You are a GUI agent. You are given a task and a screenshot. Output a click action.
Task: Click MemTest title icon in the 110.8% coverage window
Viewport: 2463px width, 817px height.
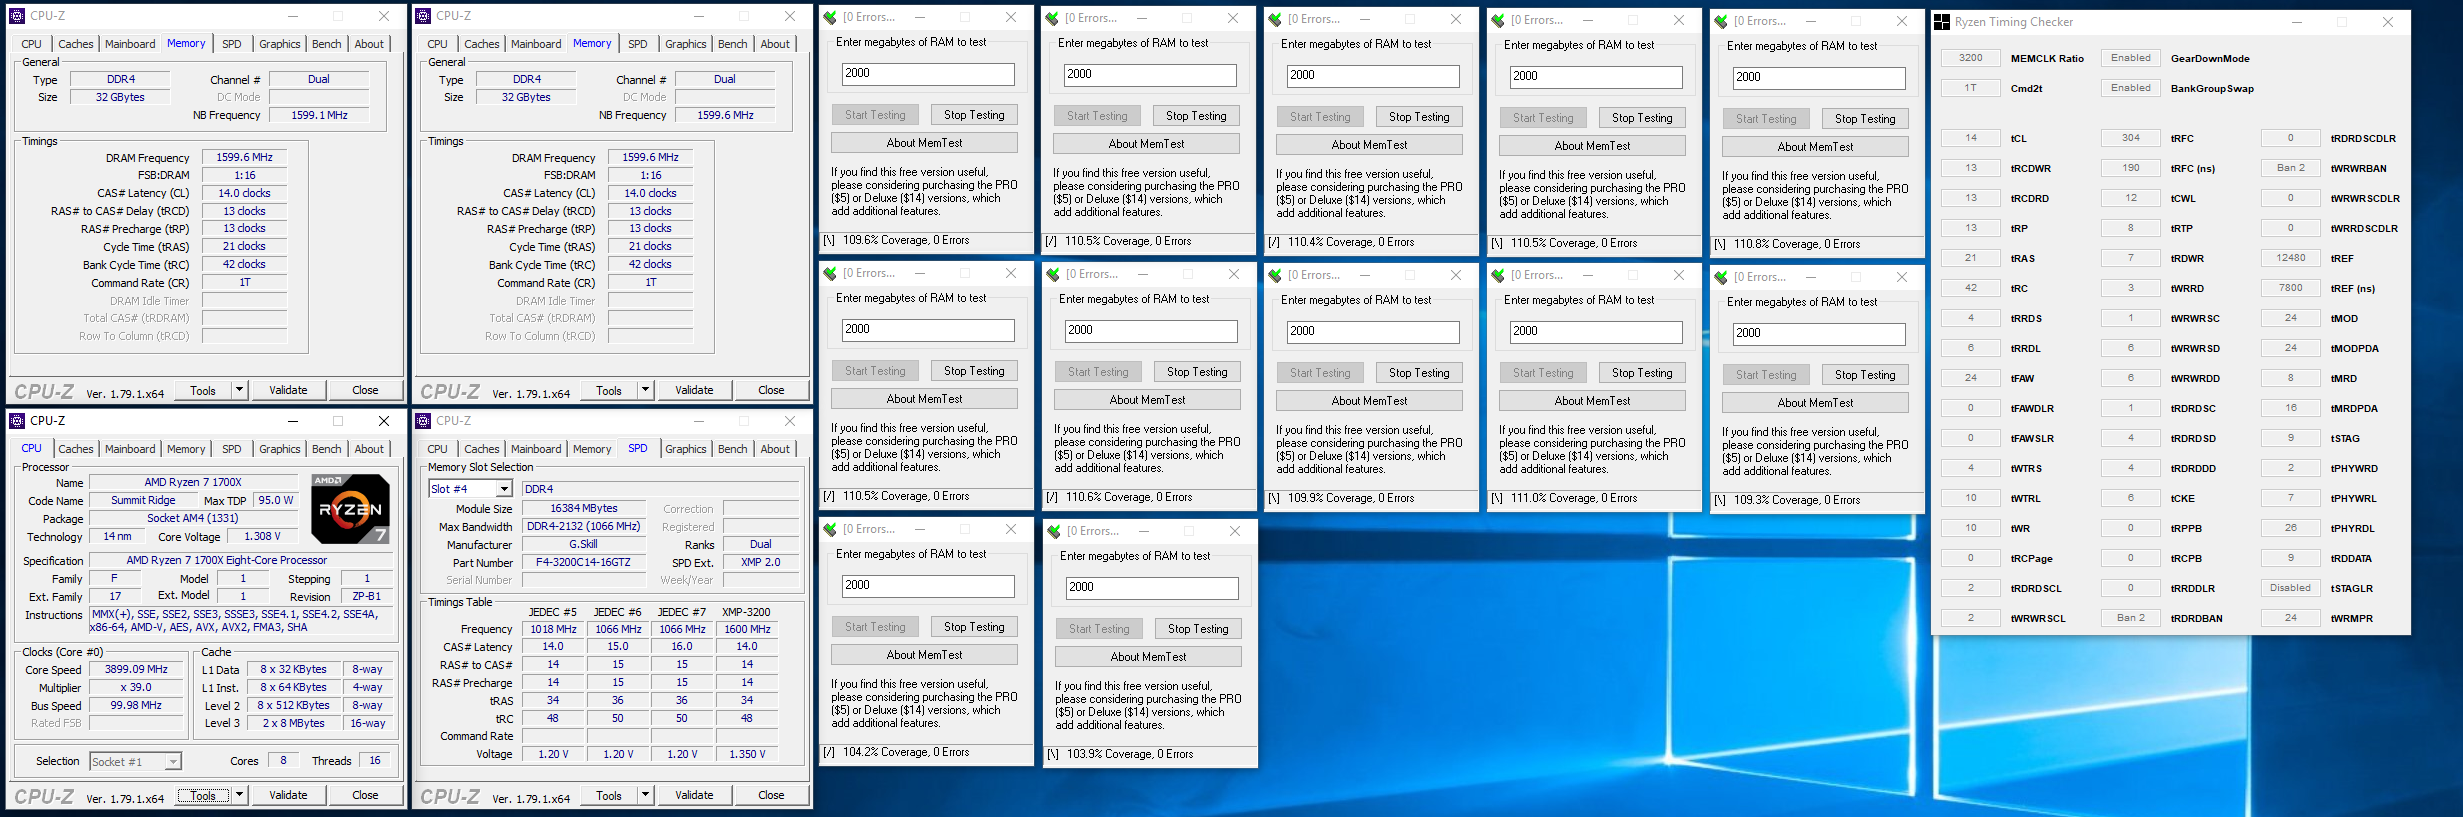1721,21
